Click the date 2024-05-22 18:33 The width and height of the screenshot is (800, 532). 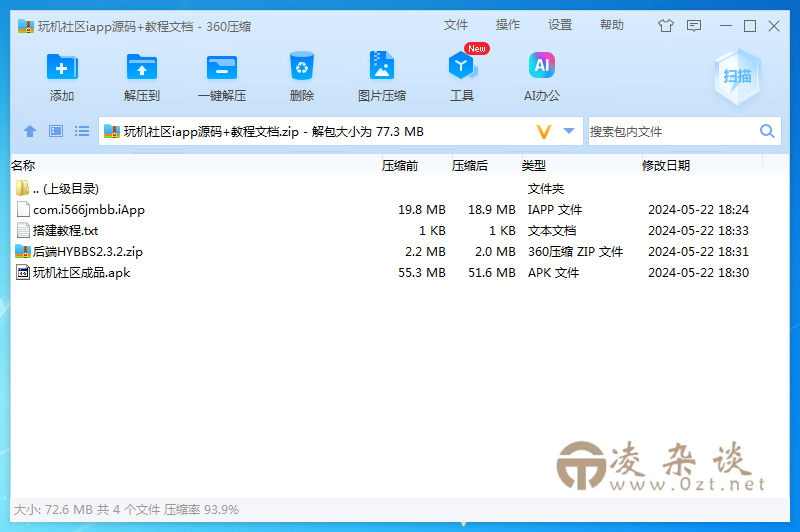[x=698, y=231]
